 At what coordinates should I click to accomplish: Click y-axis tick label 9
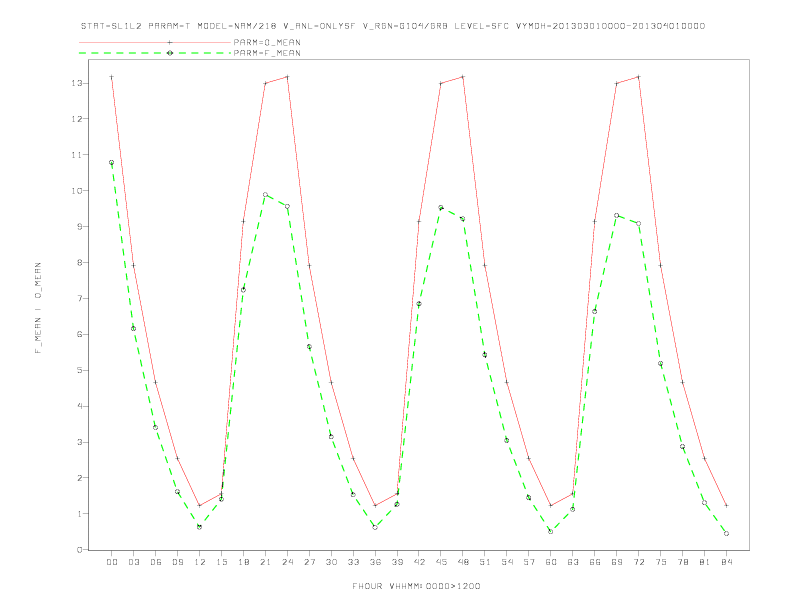(80, 227)
